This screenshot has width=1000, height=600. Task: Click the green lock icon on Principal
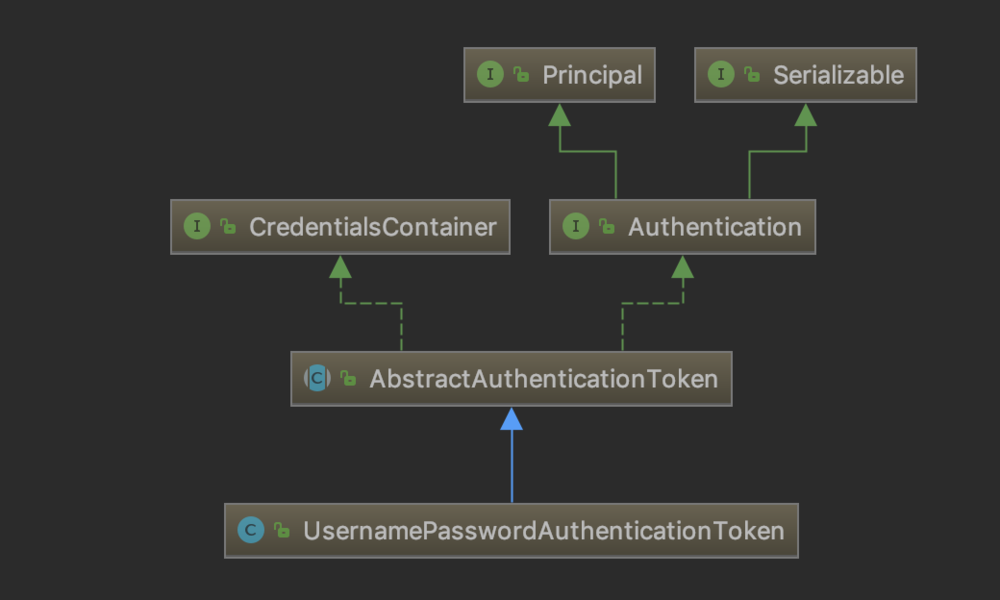point(521,75)
